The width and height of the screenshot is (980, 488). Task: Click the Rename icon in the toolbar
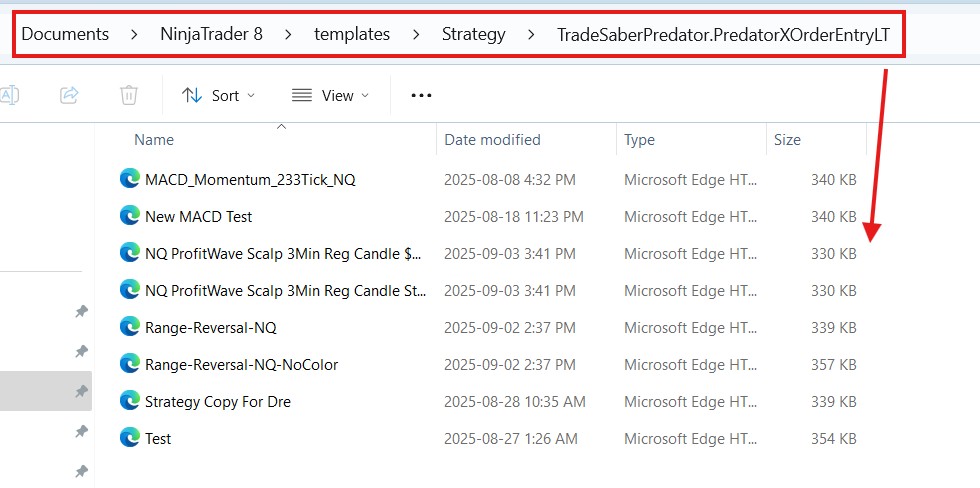point(9,95)
